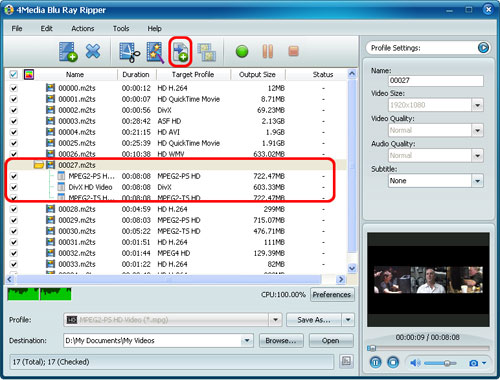
Task: Click the Merge files toolbar icon
Action: 207,52
